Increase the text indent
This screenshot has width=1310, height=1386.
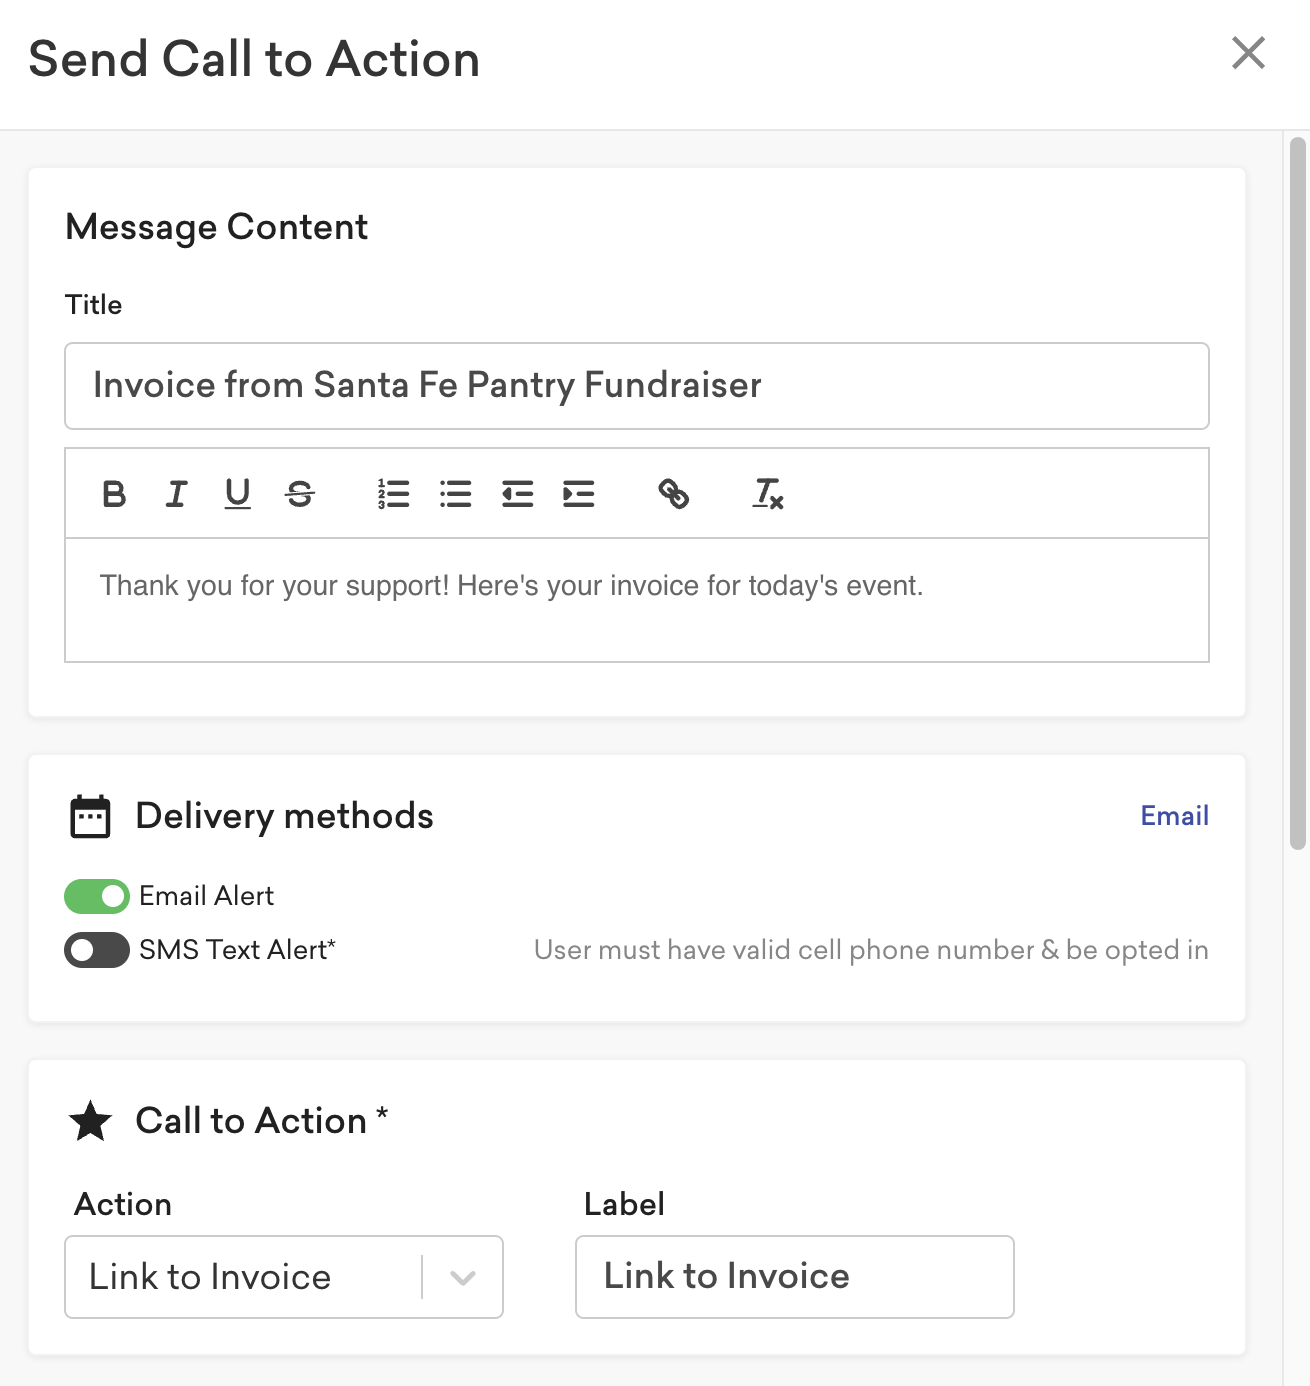(579, 494)
